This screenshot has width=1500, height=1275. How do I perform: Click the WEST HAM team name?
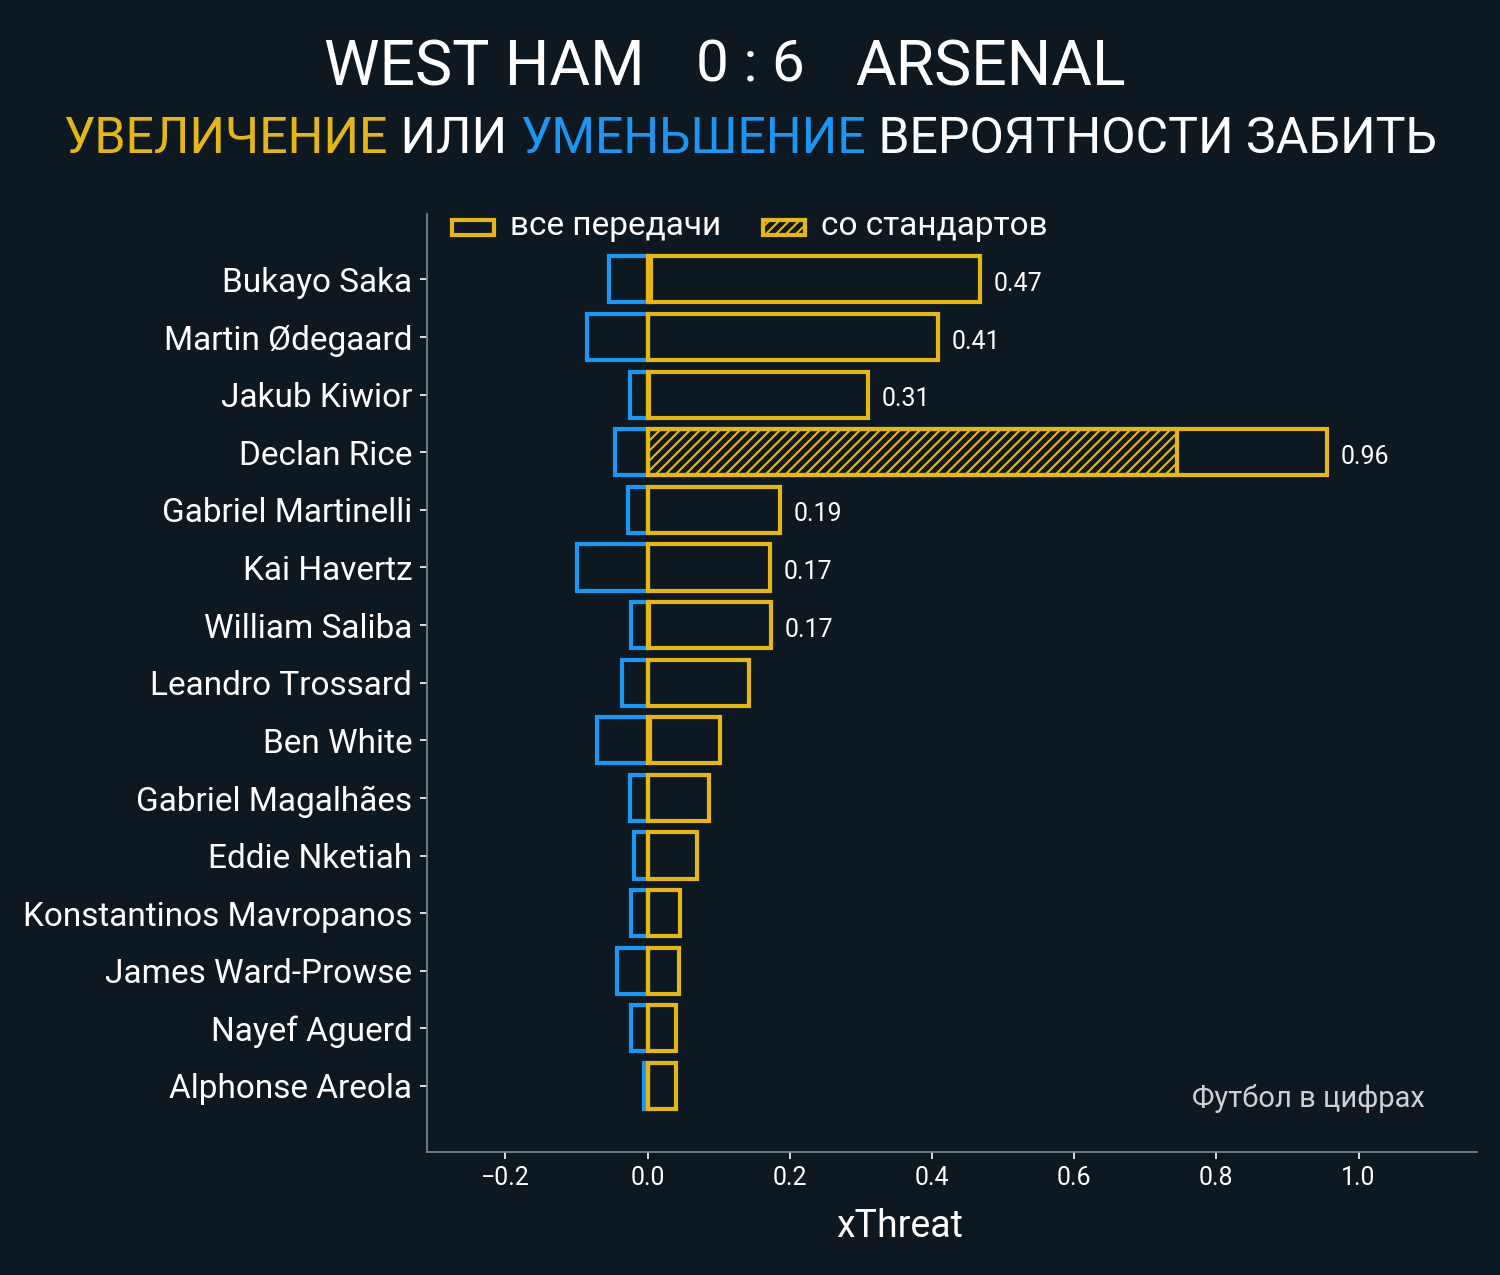[484, 64]
